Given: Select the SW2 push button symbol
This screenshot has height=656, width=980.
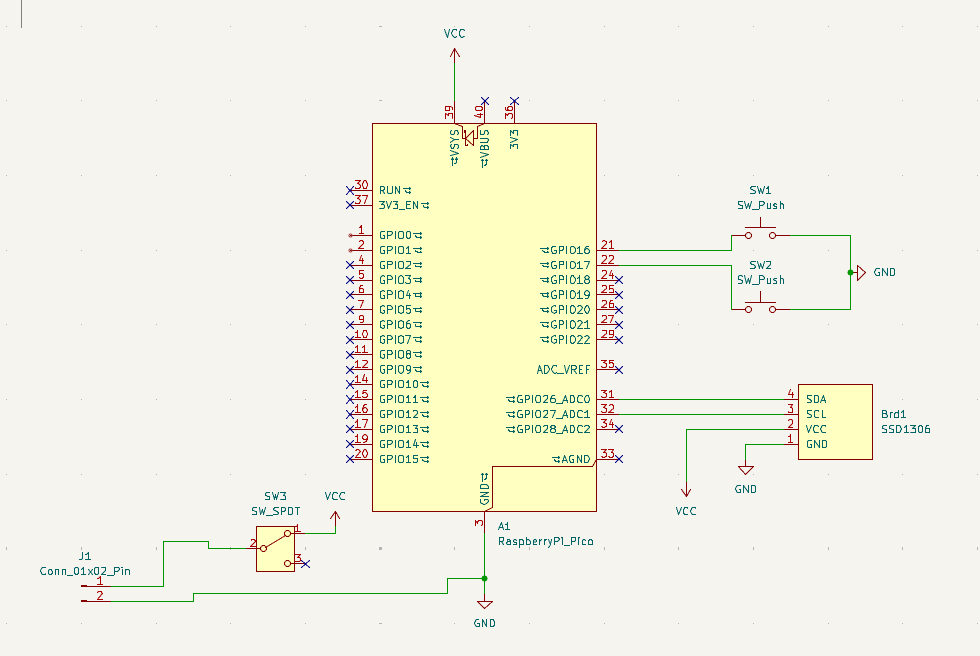Looking at the screenshot, I should (x=760, y=306).
